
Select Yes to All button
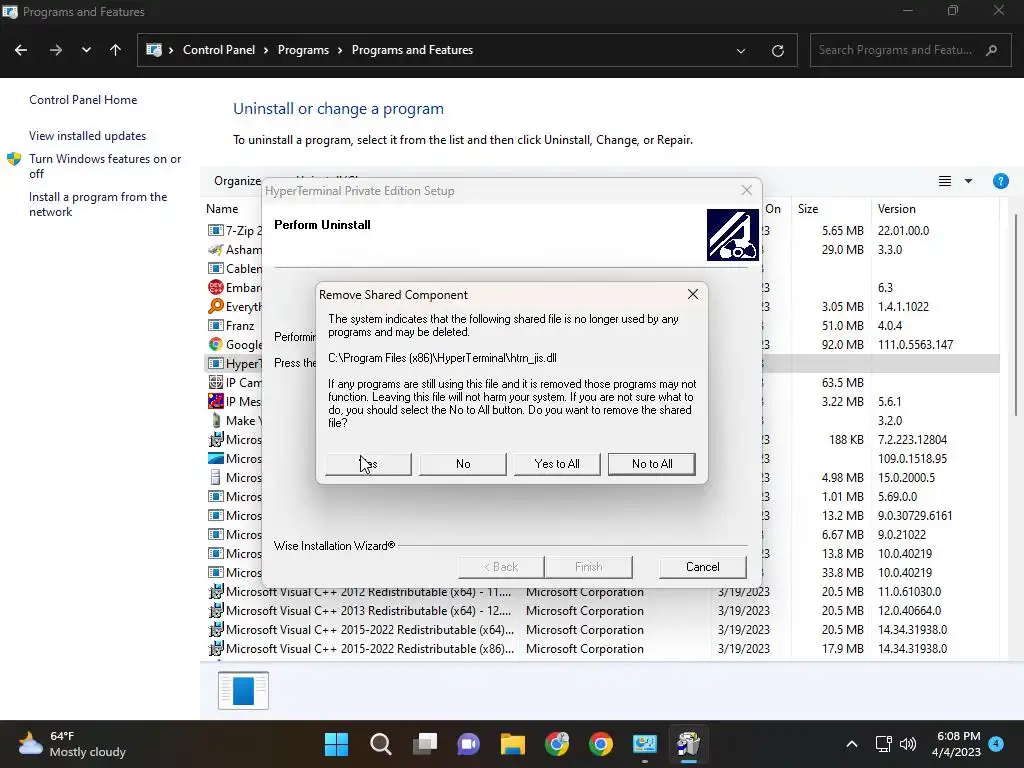pyautogui.click(x=556, y=464)
